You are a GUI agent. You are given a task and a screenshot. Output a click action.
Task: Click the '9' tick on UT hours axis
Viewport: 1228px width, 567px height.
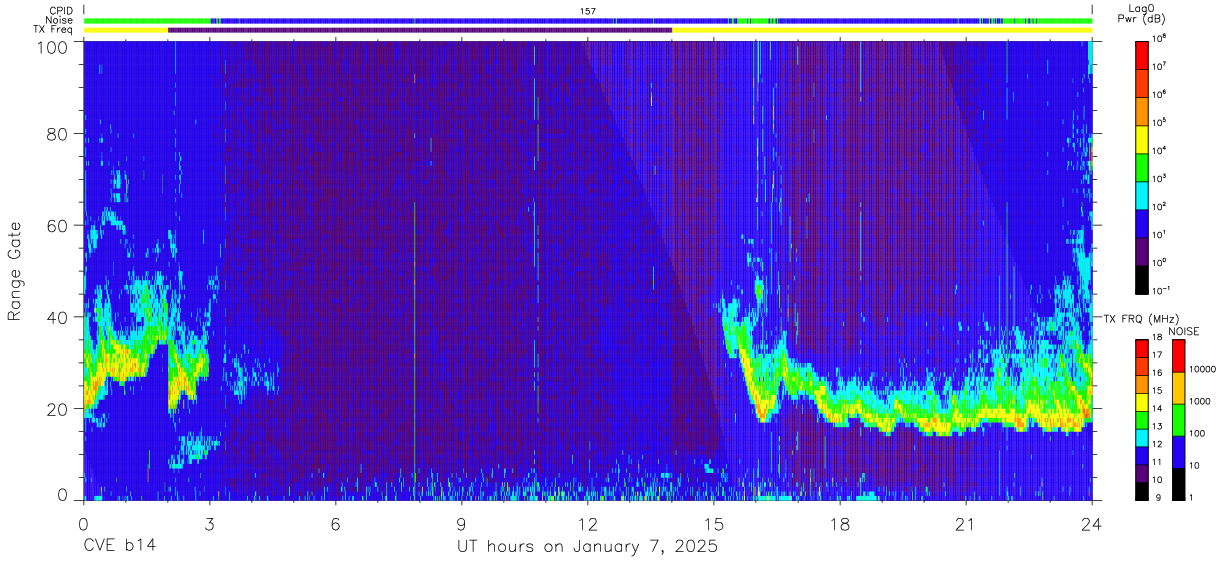coord(462,523)
